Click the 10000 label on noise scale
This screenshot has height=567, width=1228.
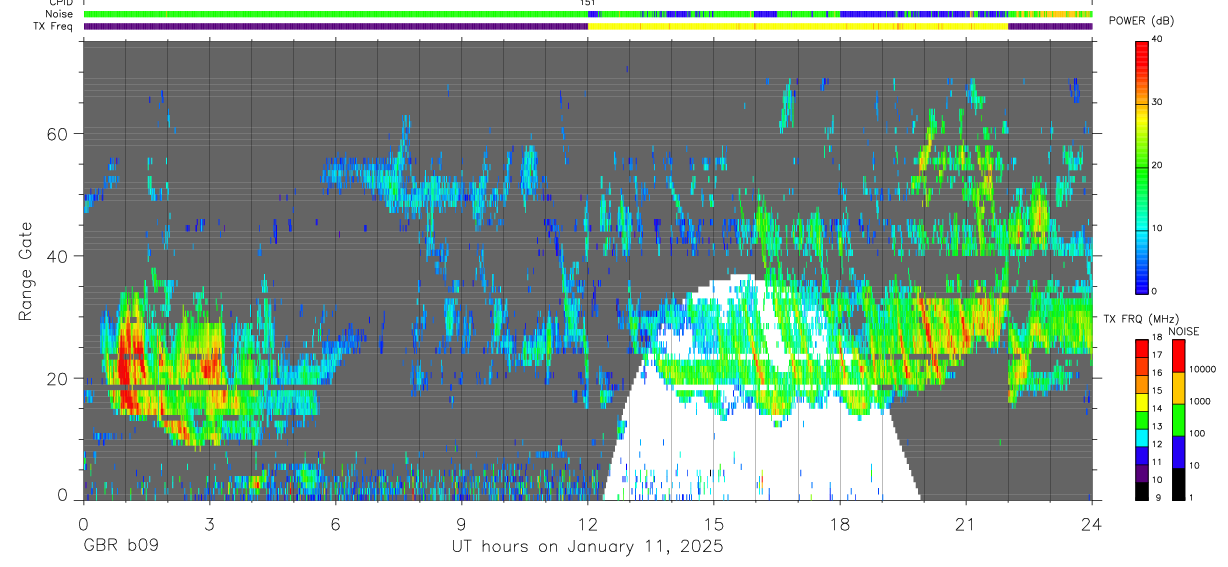point(1203,370)
